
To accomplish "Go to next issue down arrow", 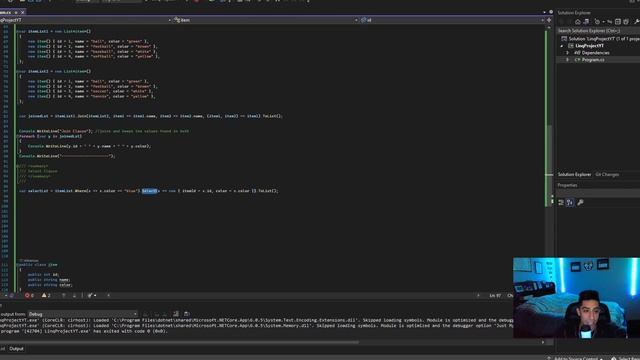I will coord(74,296).
